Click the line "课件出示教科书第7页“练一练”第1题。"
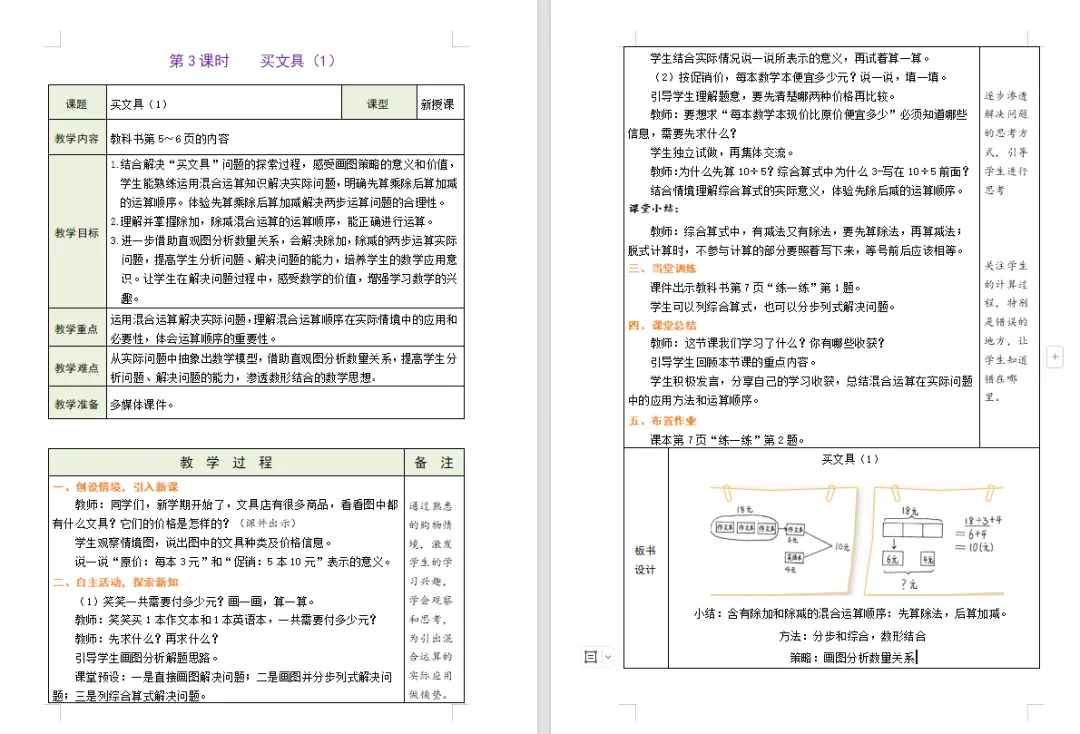The width and height of the screenshot is (1080, 734). [756, 287]
